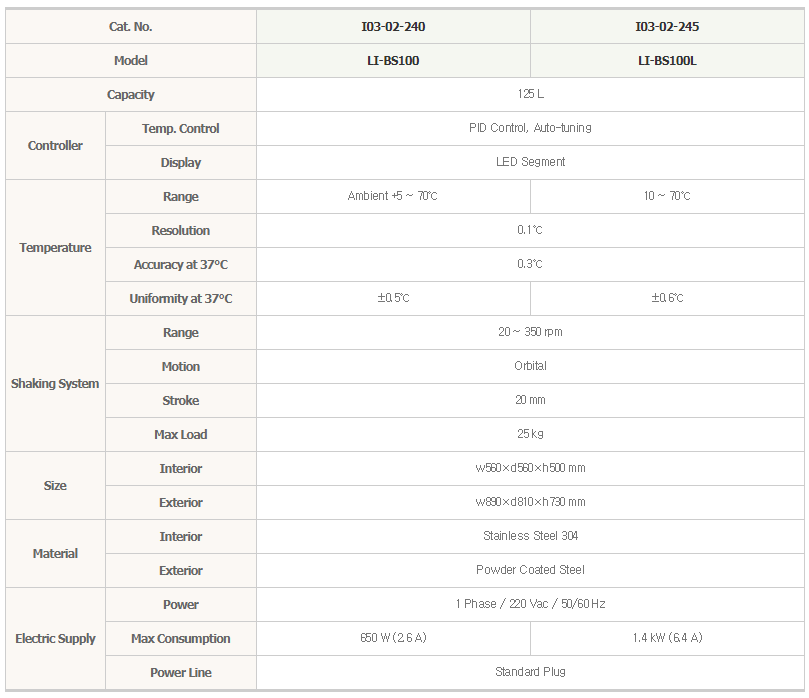The width and height of the screenshot is (809, 698).
Task: Click the Accuracy at 37°C label
Action: coord(181,265)
